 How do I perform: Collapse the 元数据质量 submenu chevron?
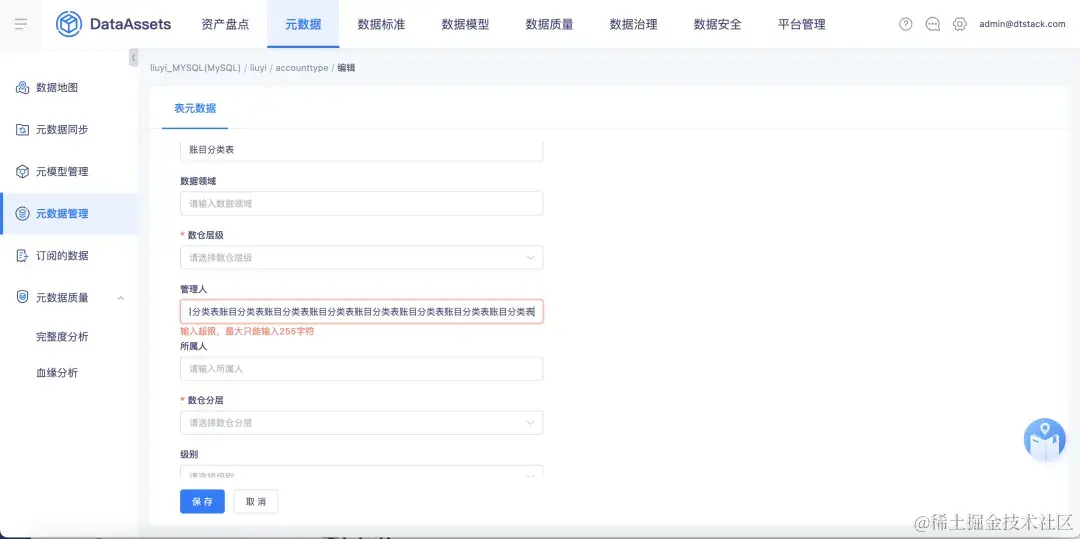(x=121, y=298)
